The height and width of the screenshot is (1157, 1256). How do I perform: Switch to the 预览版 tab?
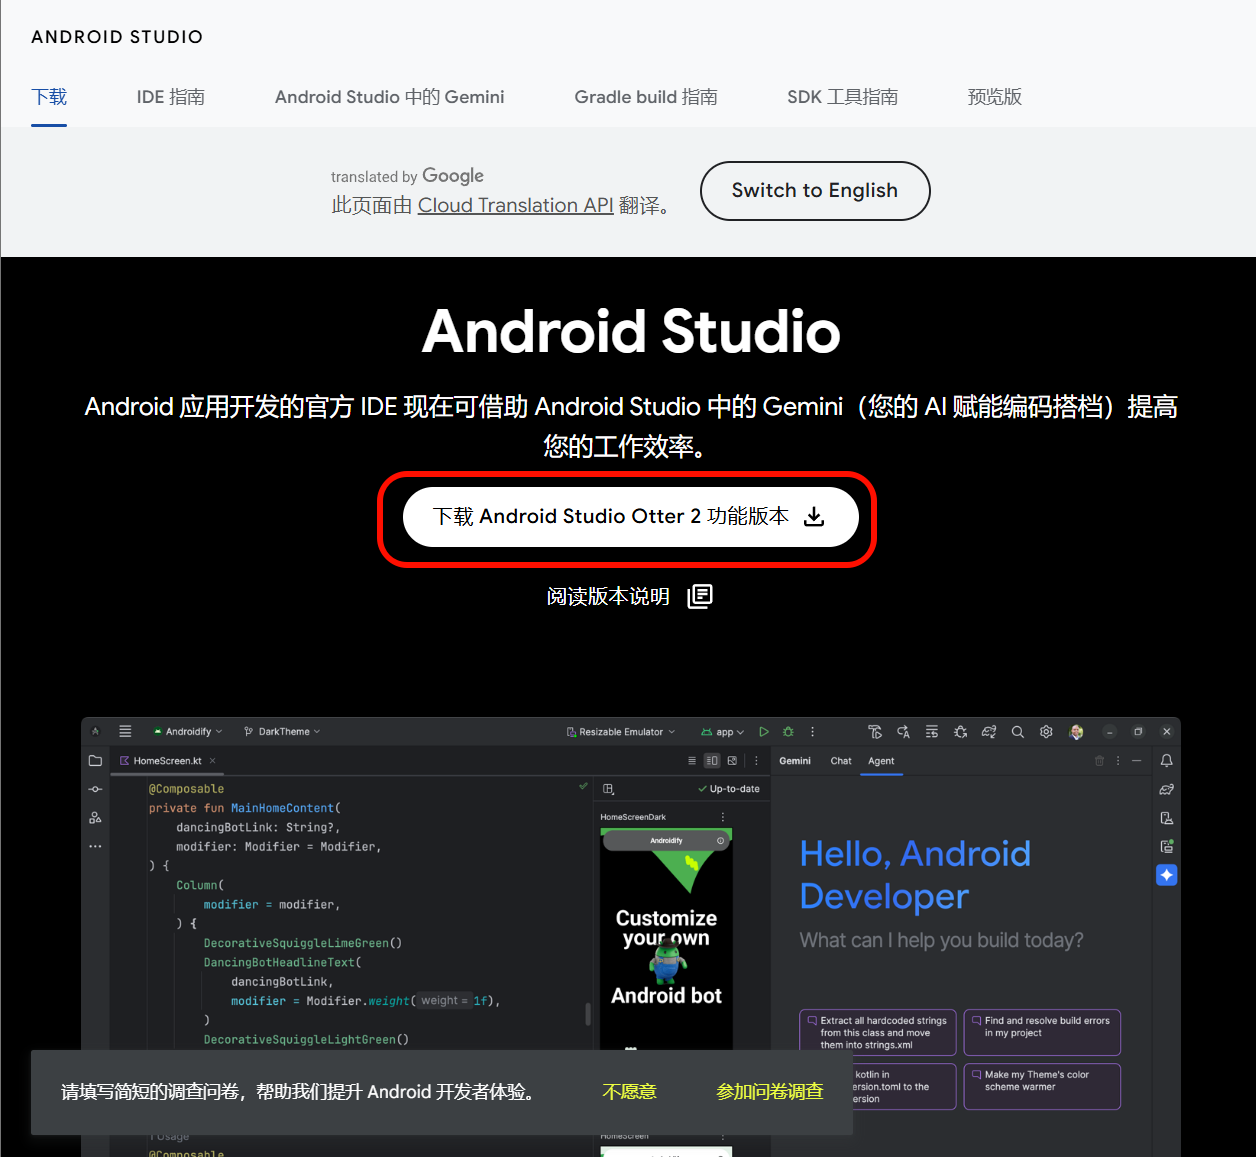(995, 97)
